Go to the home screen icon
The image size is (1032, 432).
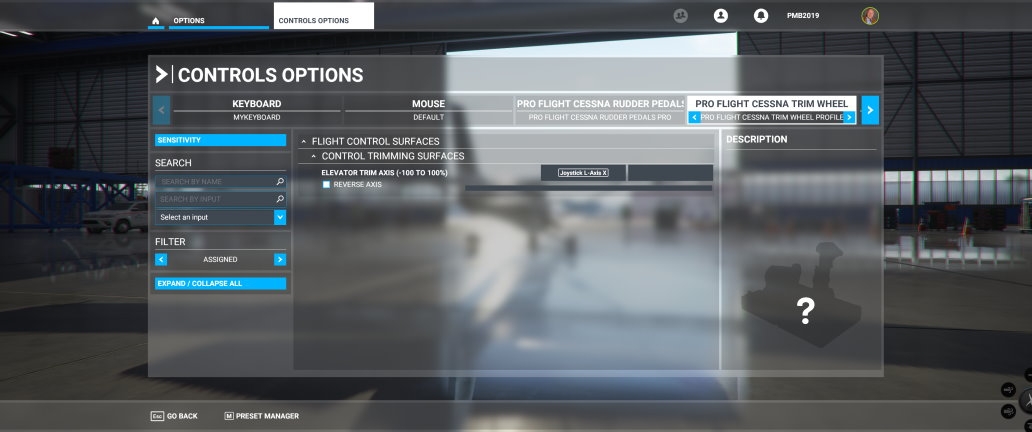click(x=155, y=21)
